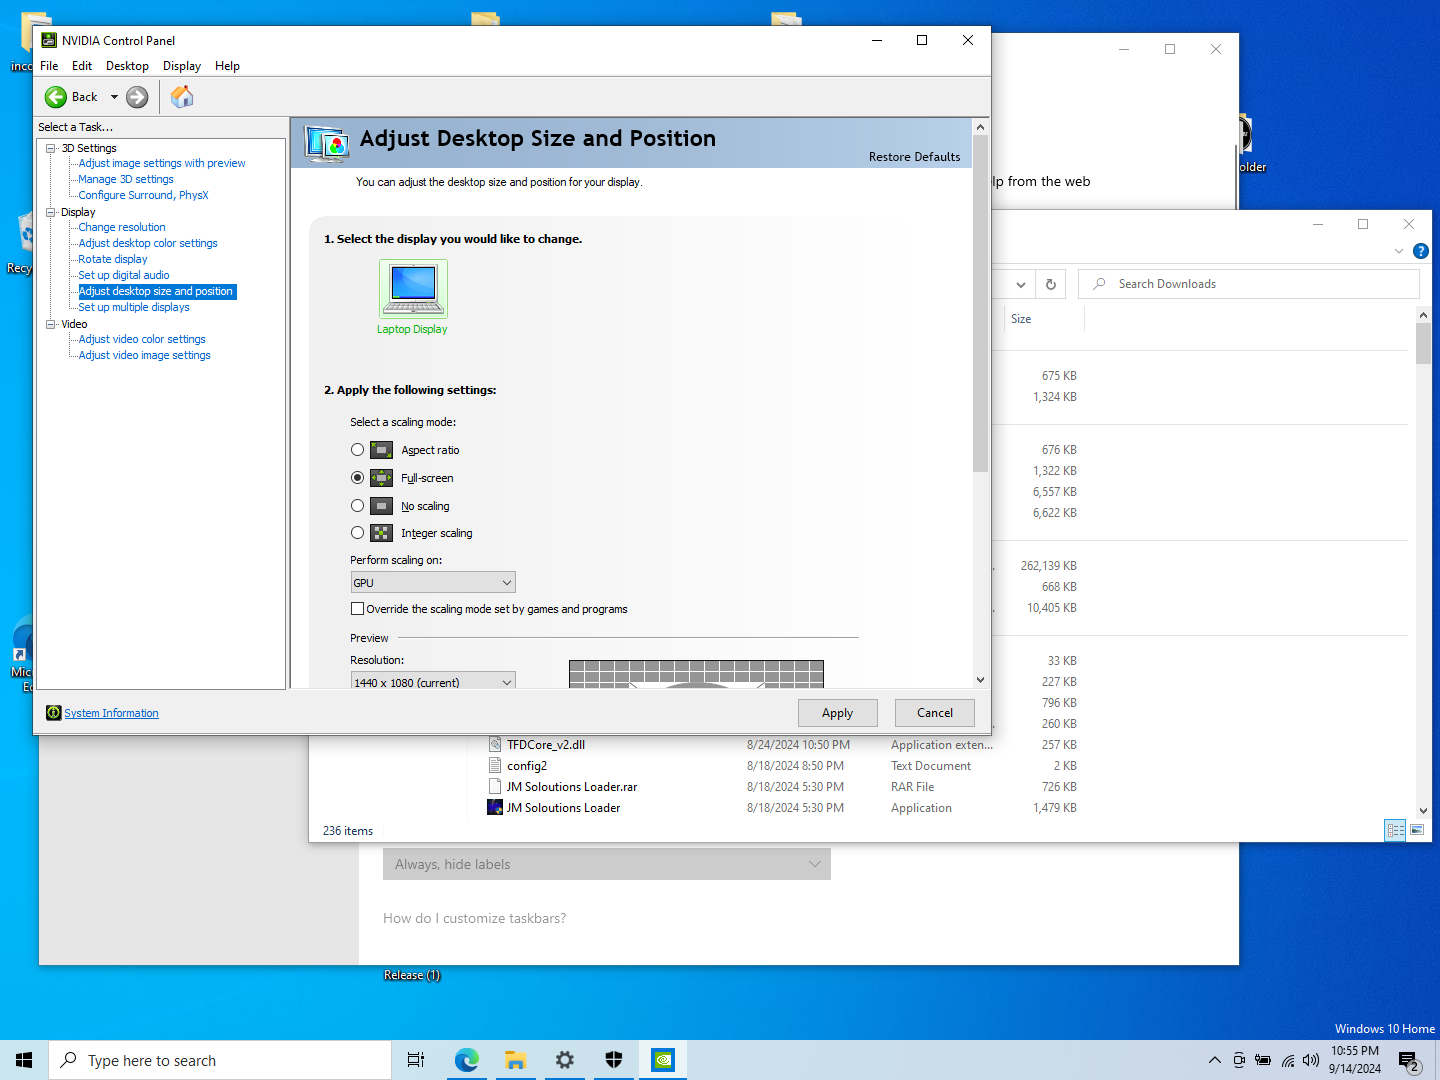Click NVIDIA Control Panel taskbar icon
Image resolution: width=1440 pixels, height=1080 pixels.
point(663,1060)
